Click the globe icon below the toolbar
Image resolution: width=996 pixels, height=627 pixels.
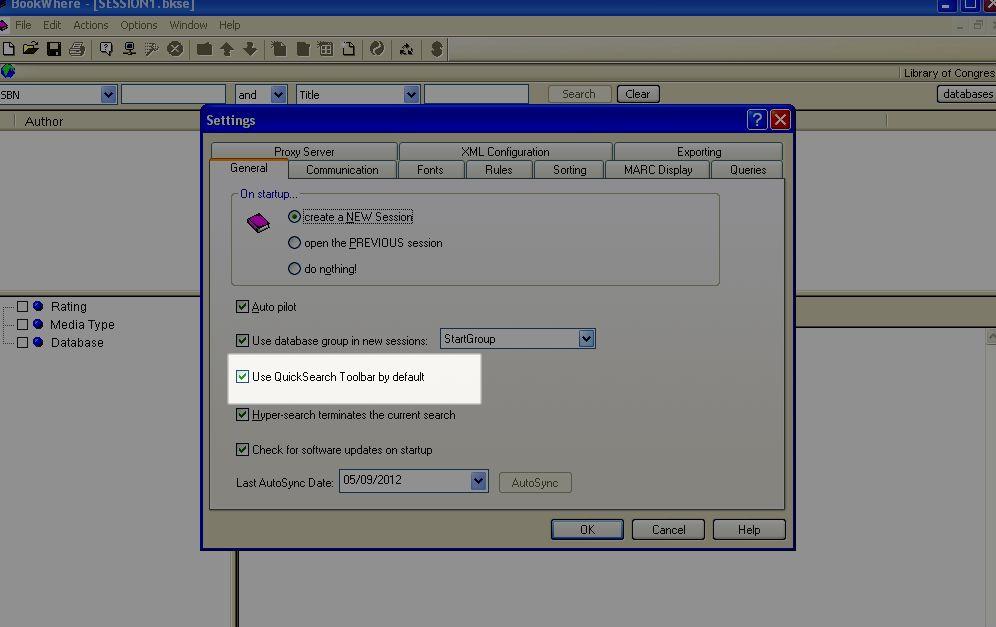pos(8,71)
